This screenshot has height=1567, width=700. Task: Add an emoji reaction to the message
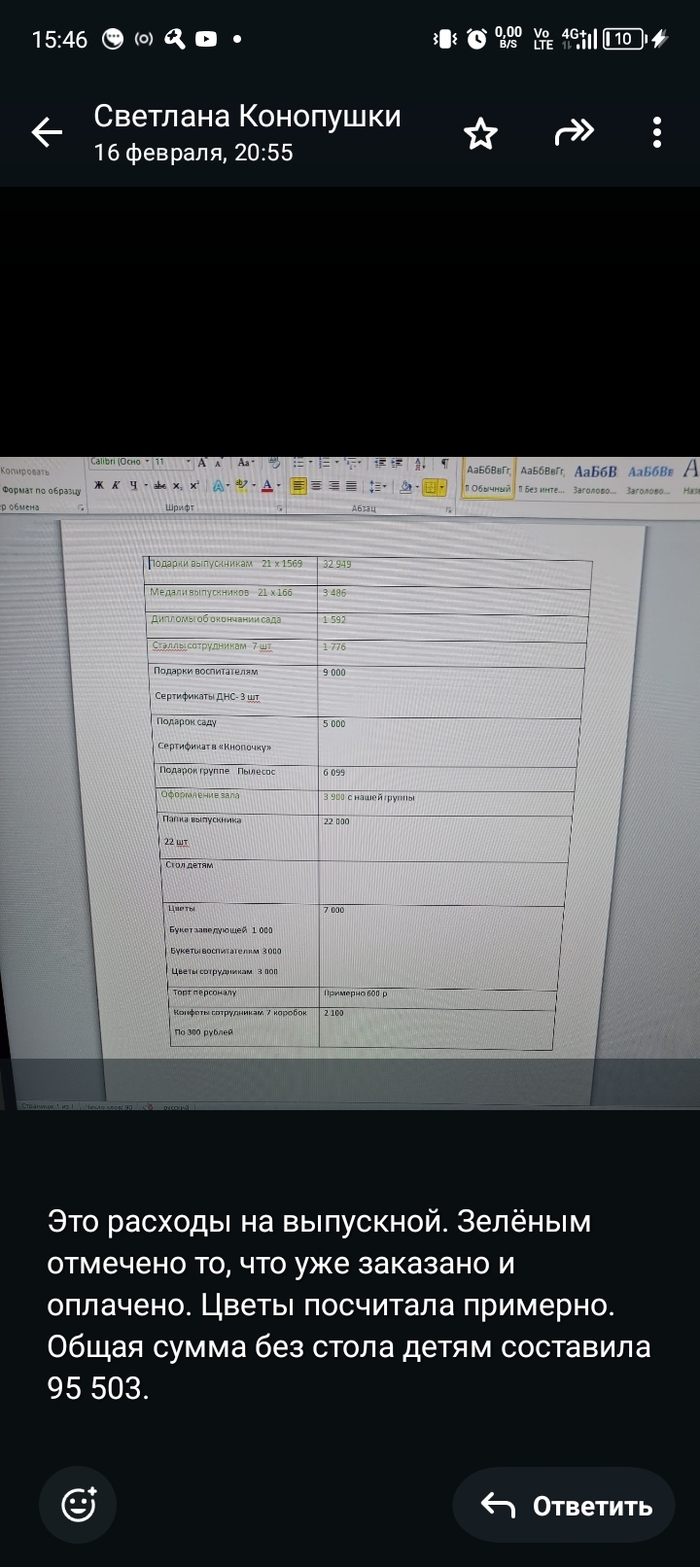click(x=78, y=1505)
